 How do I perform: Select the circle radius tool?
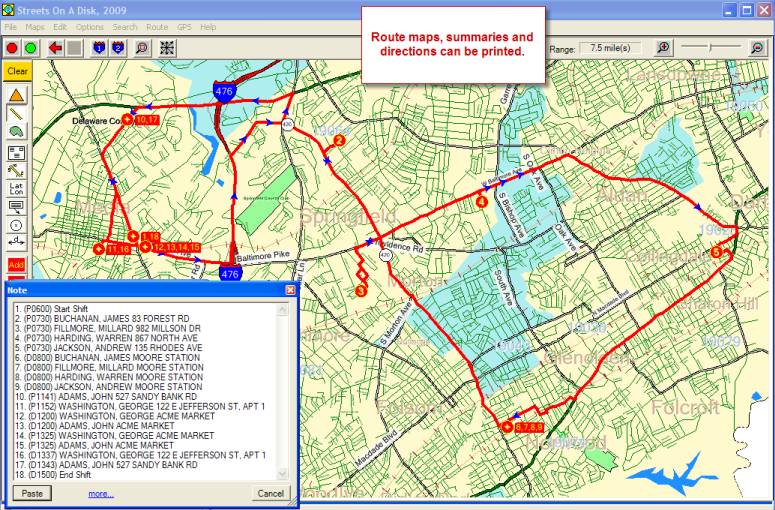(x=17, y=225)
